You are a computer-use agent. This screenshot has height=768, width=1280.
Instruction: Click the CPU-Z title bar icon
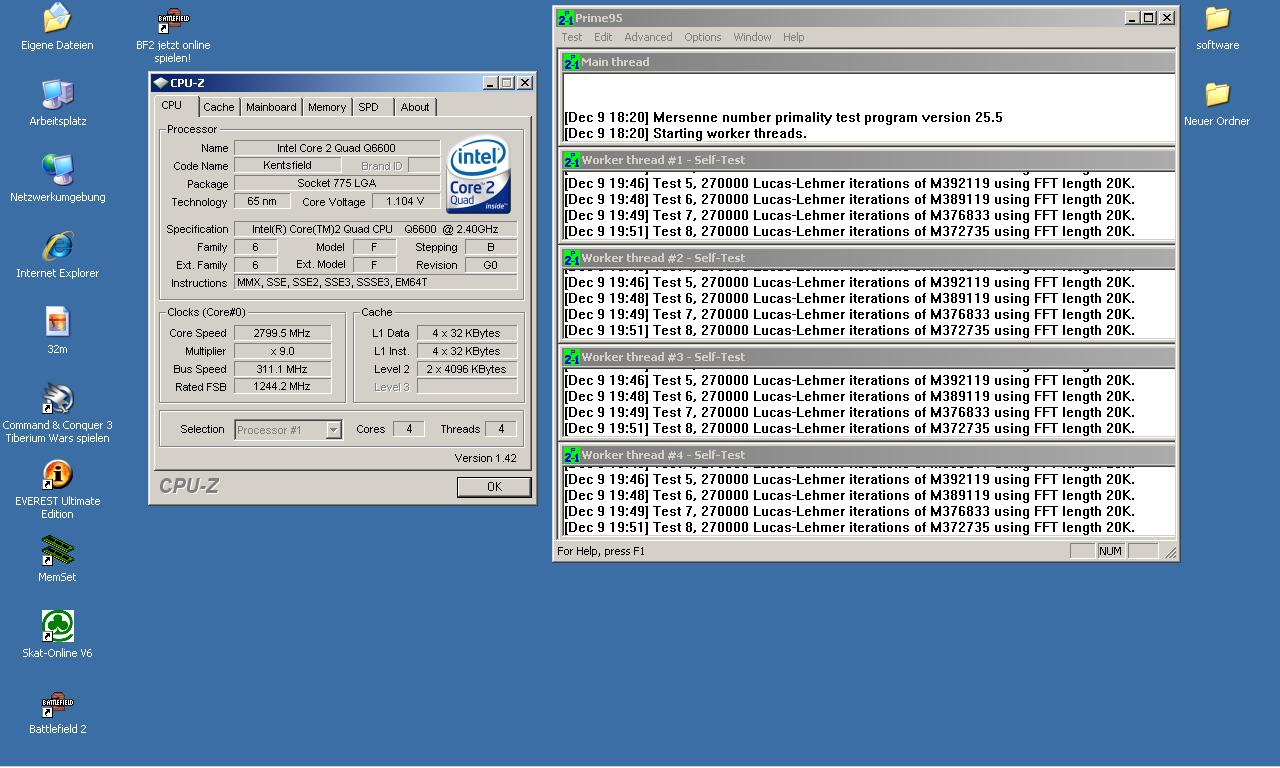click(160, 83)
